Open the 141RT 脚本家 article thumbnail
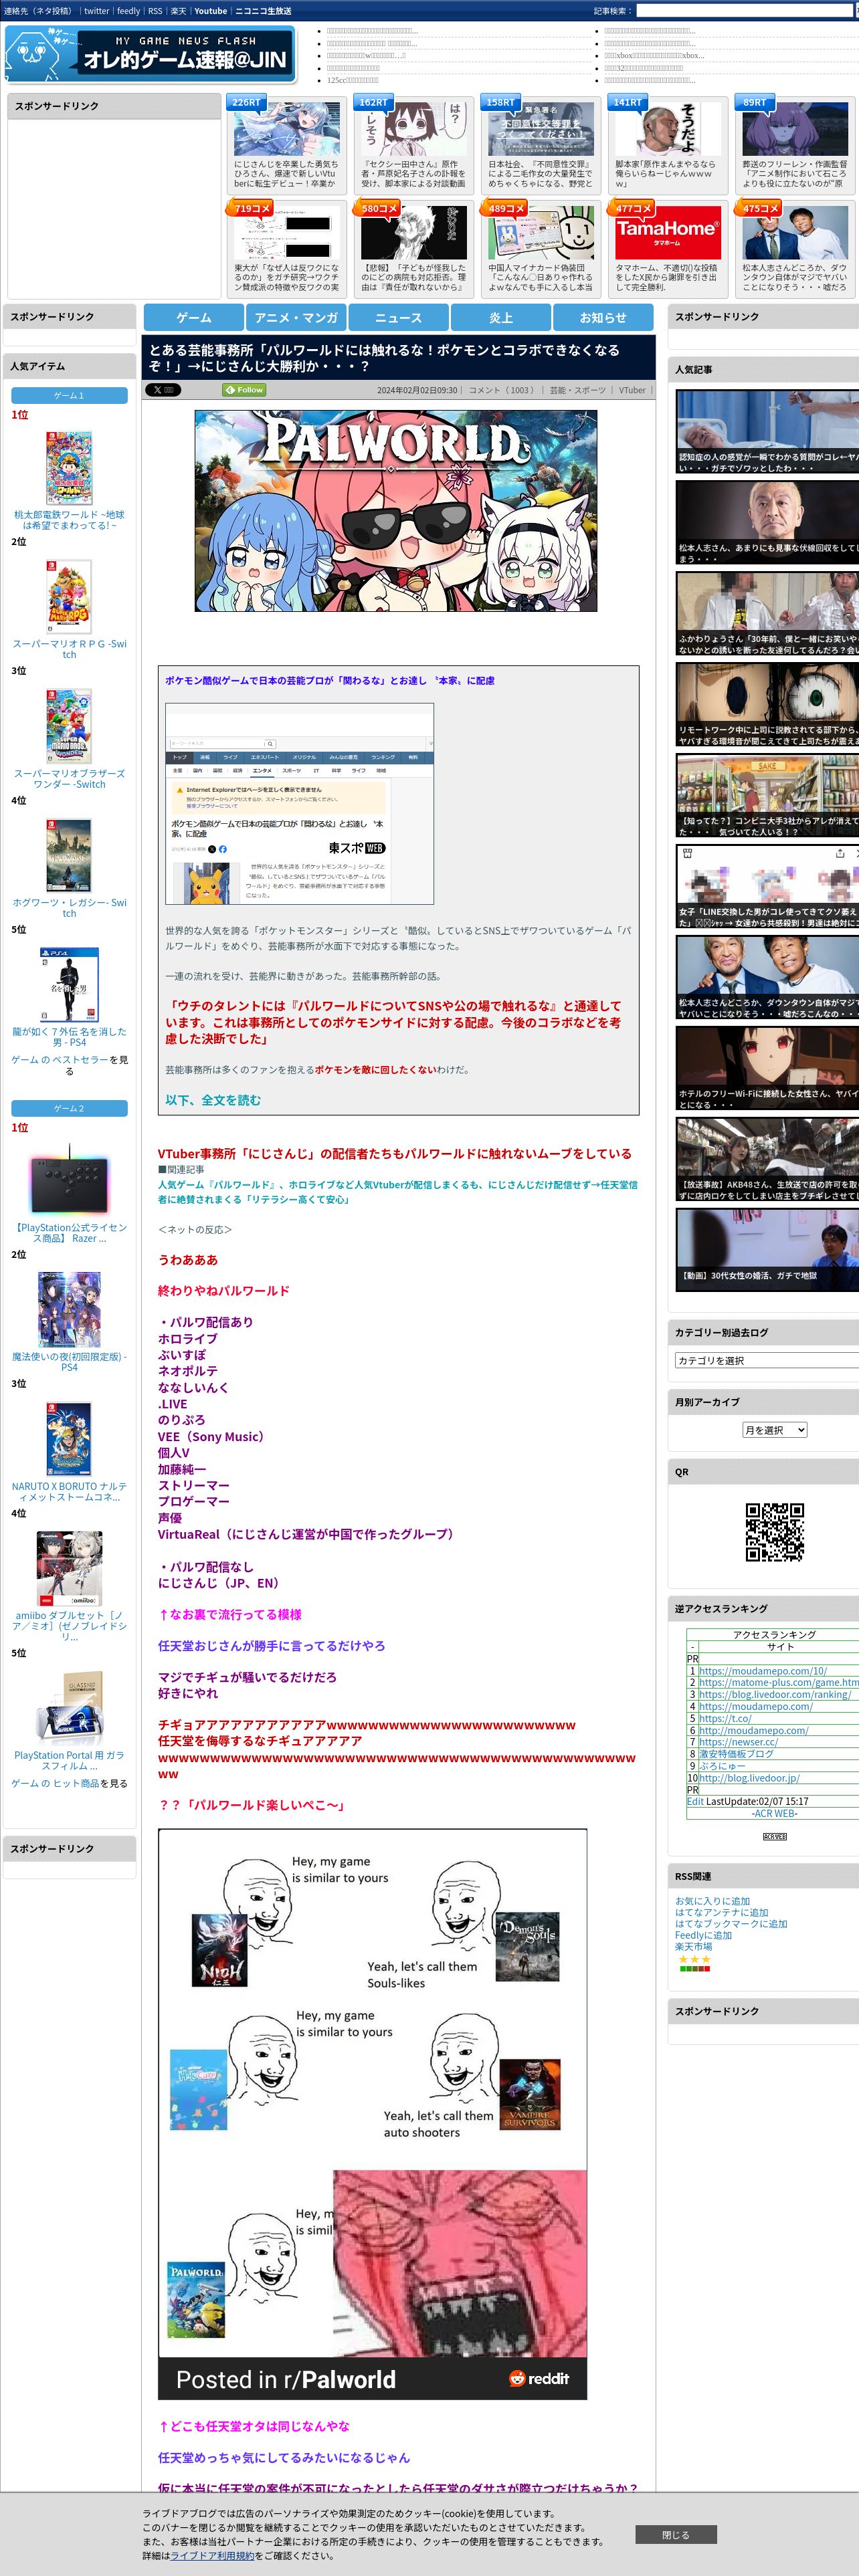The height and width of the screenshot is (2576, 859). [667, 128]
